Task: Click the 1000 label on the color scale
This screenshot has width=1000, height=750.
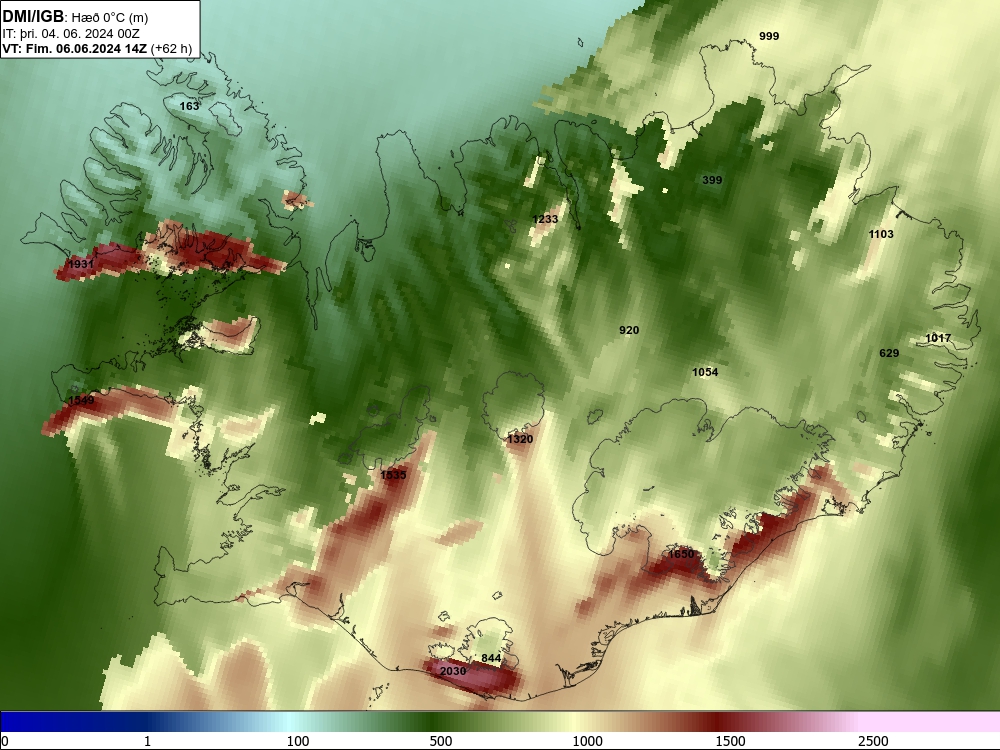Action: pos(587,741)
